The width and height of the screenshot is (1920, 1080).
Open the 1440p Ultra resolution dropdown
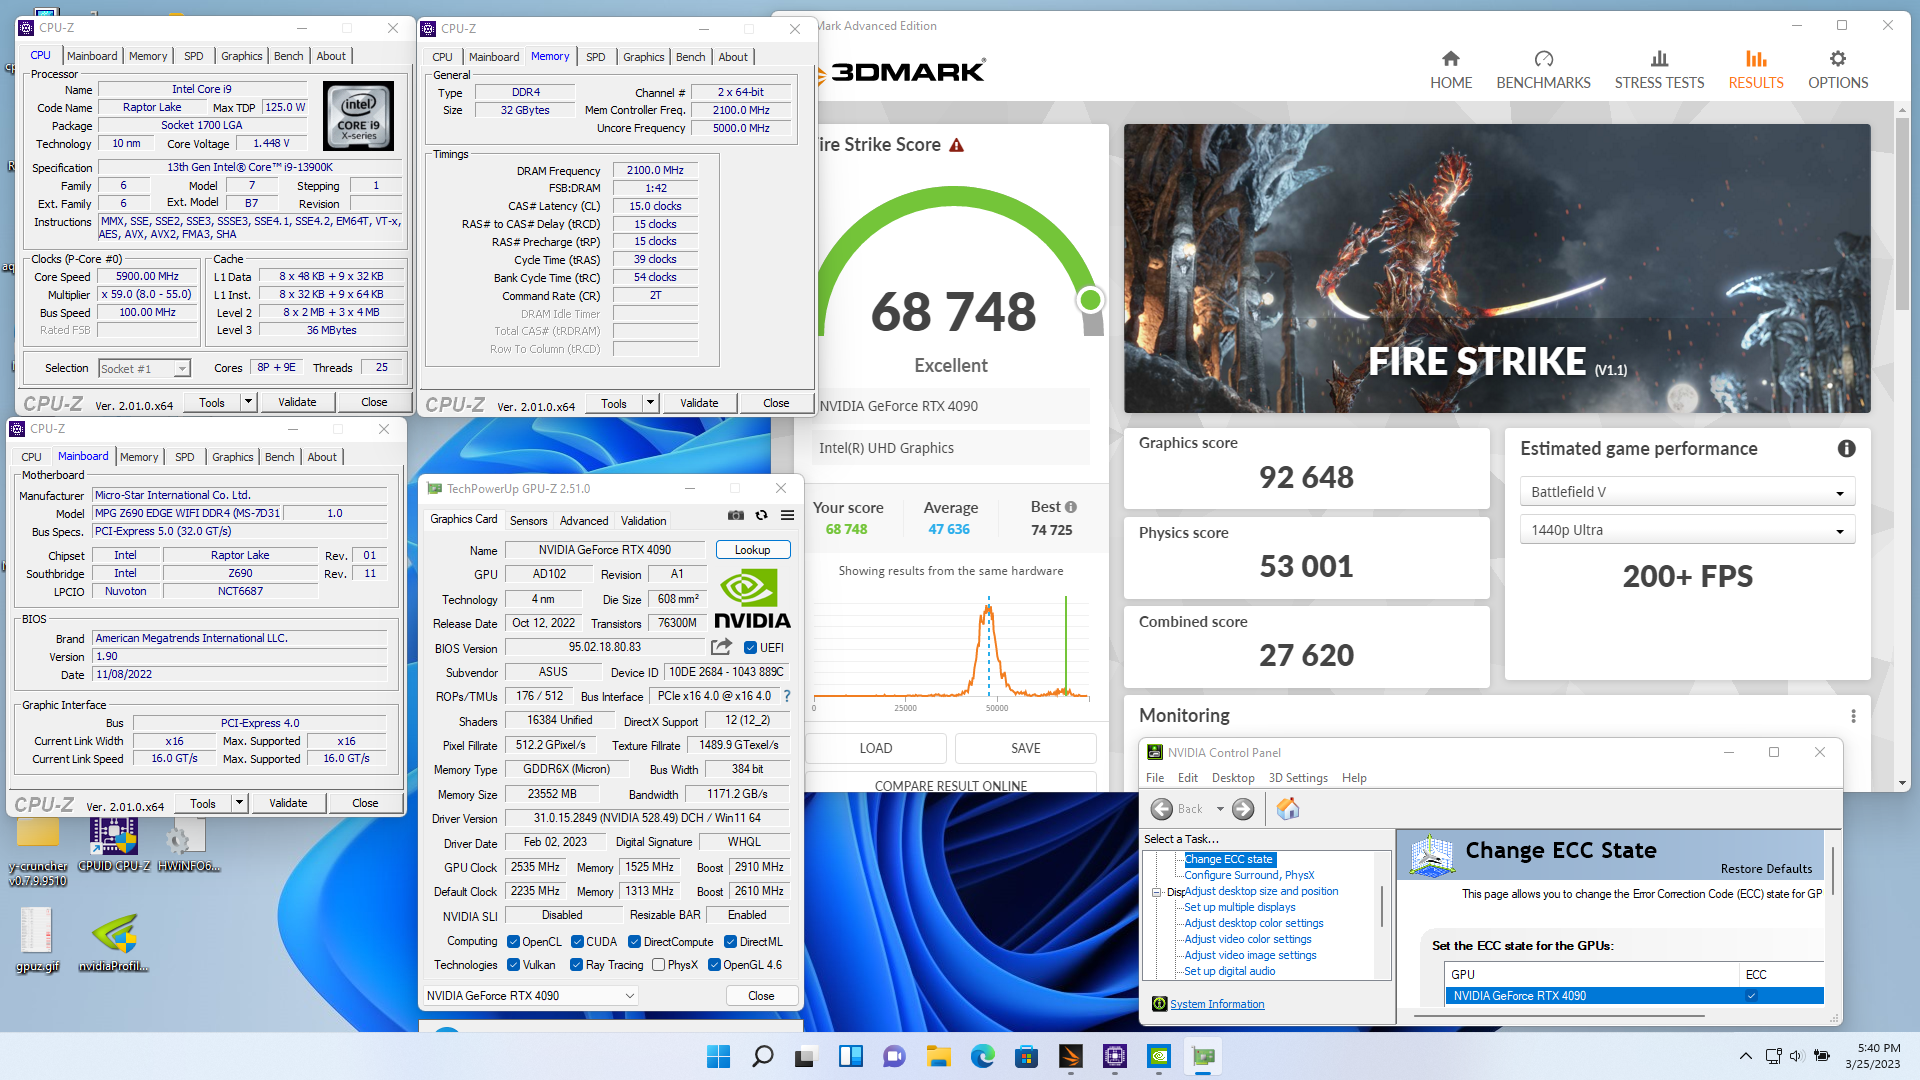pyautogui.click(x=1687, y=530)
